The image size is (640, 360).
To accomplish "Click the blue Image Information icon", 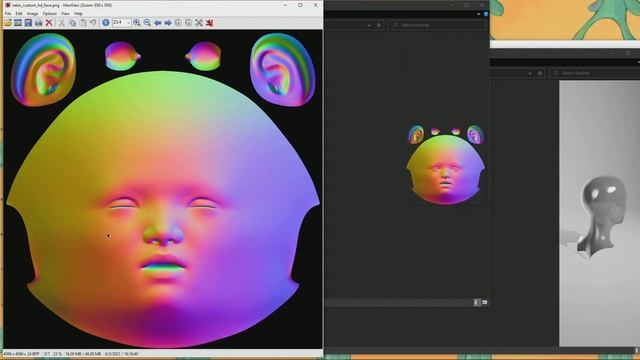I will (x=106, y=23).
